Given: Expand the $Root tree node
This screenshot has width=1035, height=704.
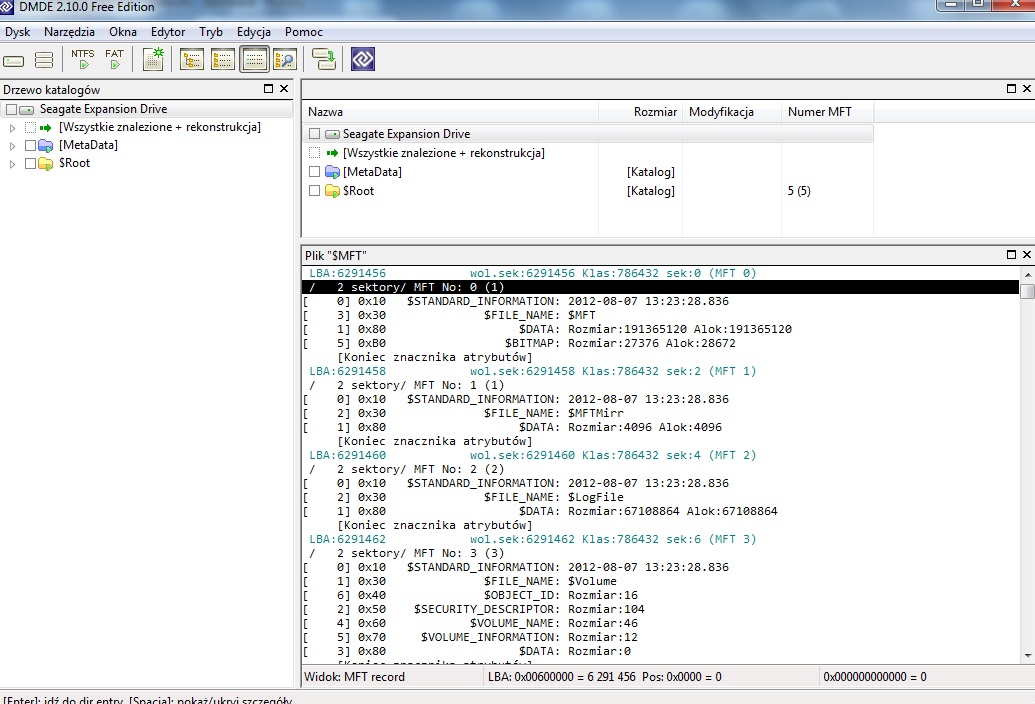Looking at the screenshot, I should [x=12, y=164].
